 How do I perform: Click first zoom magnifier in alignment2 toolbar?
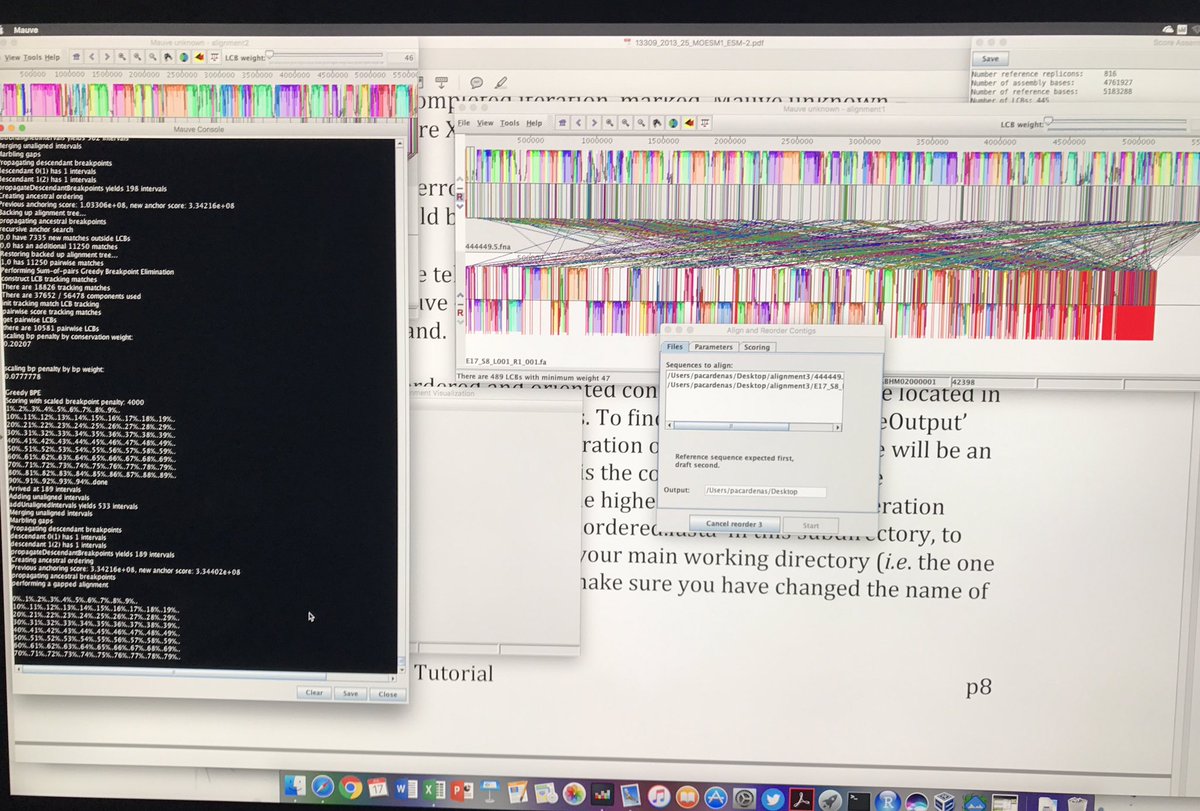(122, 57)
